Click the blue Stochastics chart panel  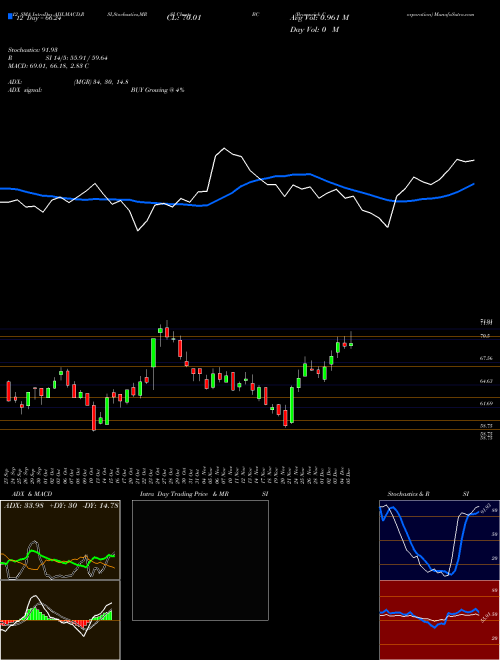coord(439,540)
